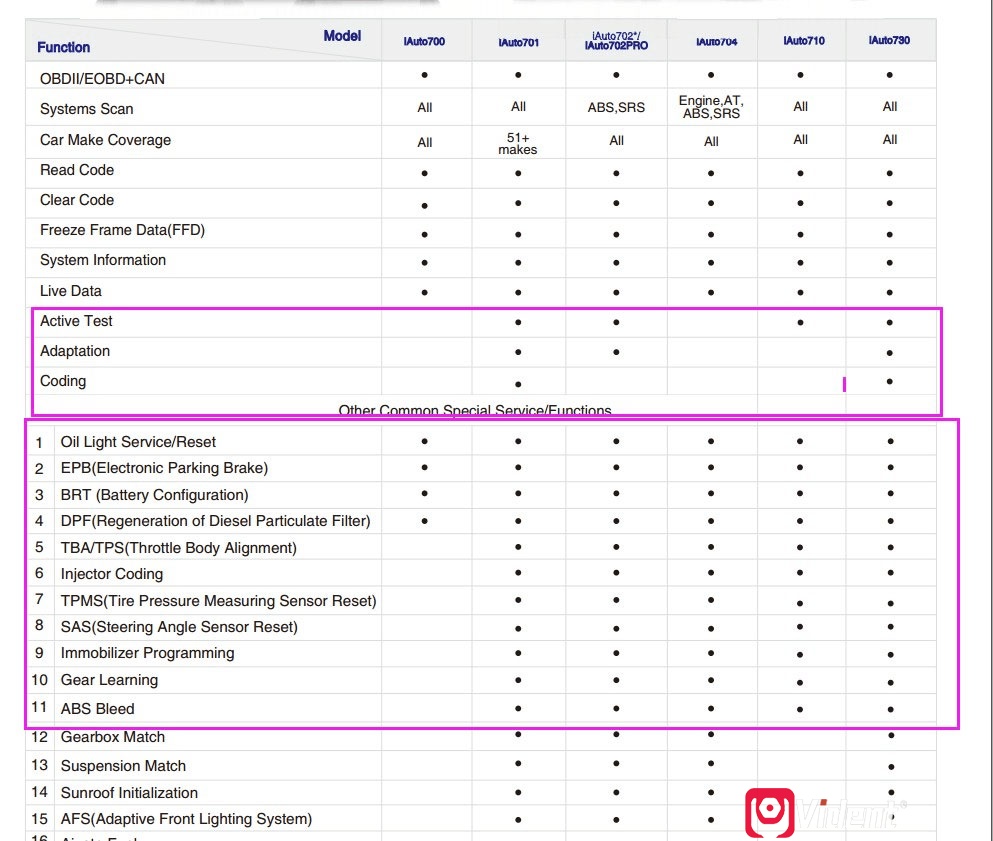993x841 pixels.
Task: Click the "Active Test" row label
Action: tap(76, 321)
